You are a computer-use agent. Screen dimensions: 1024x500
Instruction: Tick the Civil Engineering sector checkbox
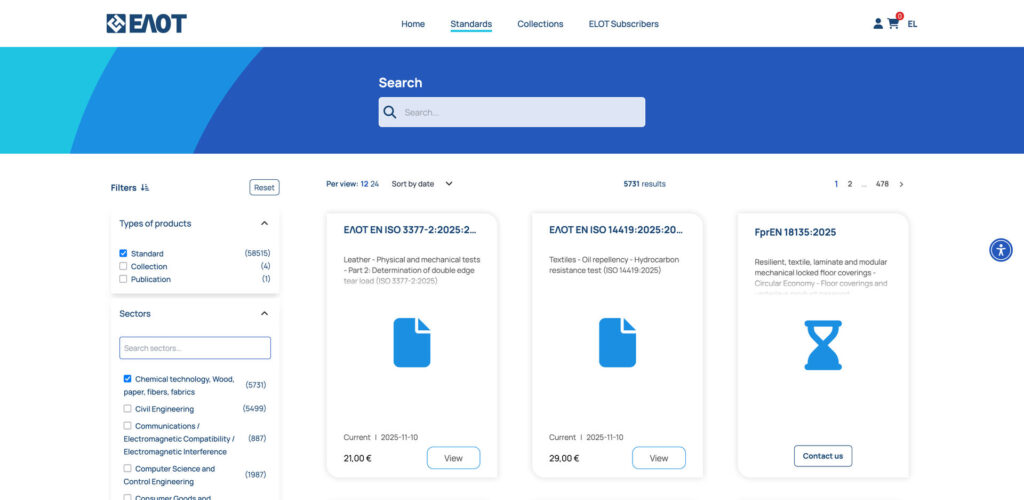(127, 409)
